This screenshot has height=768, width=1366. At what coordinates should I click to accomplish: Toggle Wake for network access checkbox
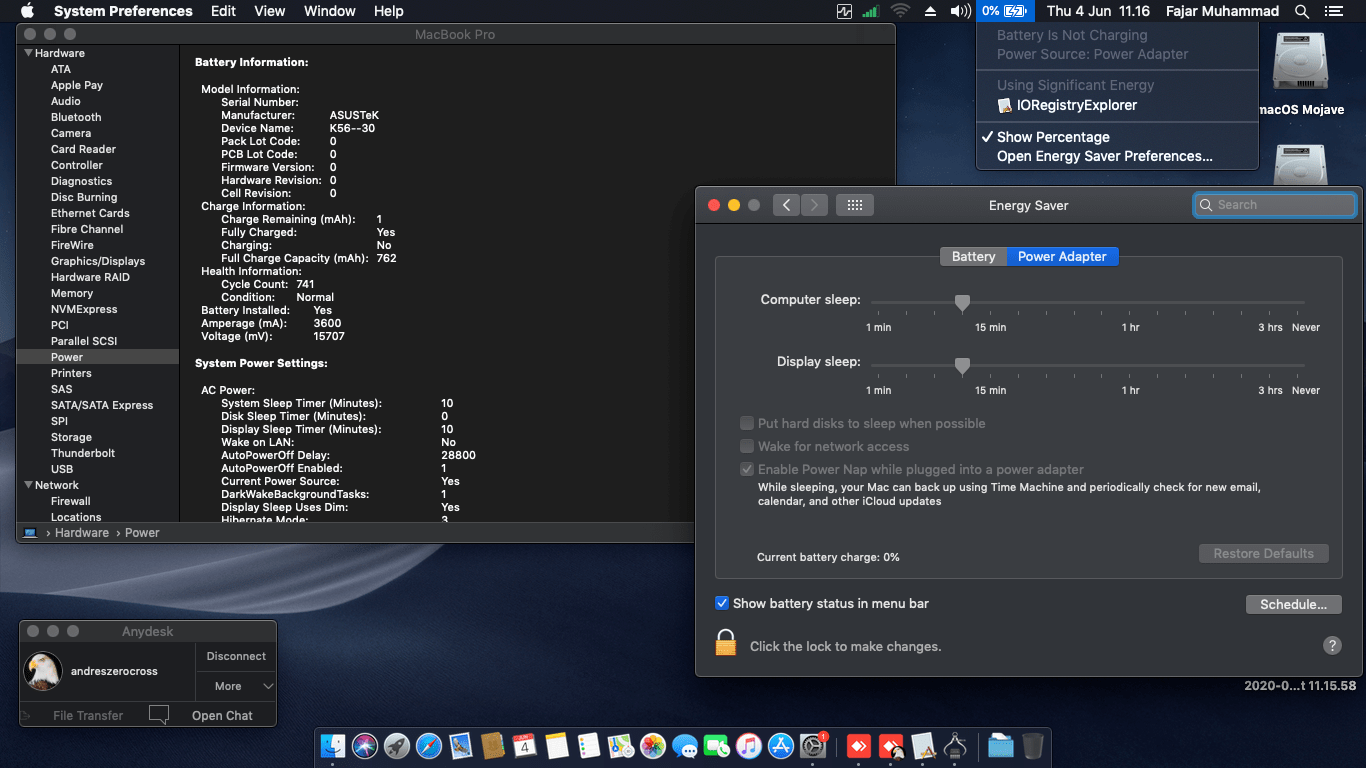(x=747, y=446)
